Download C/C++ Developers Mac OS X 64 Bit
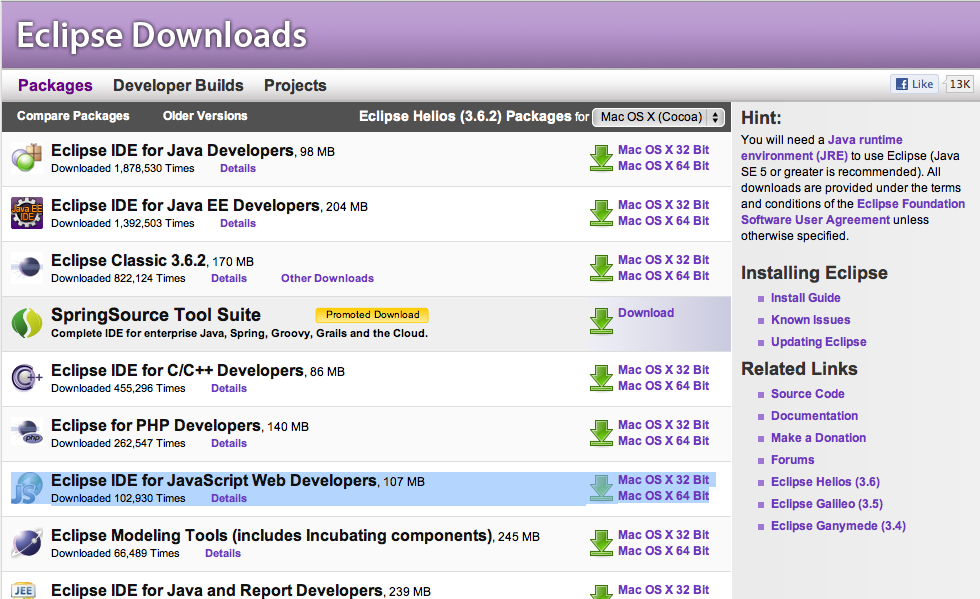The width and height of the screenshot is (980, 599). 663,386
